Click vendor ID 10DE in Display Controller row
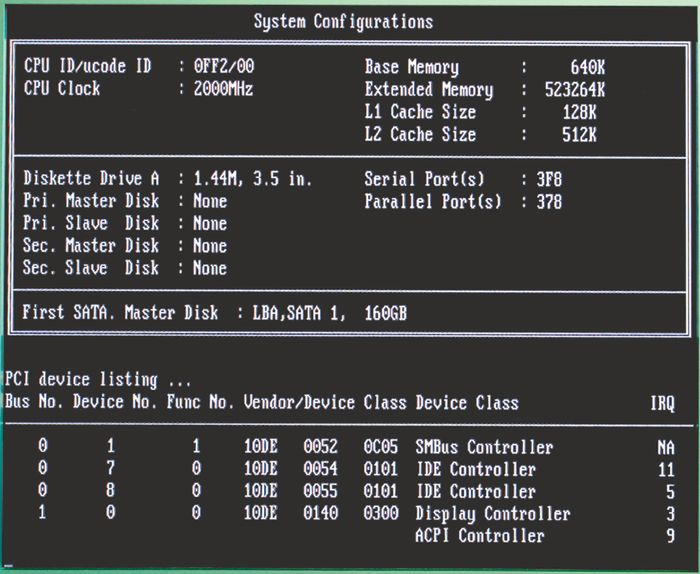 tap(261, 513)
